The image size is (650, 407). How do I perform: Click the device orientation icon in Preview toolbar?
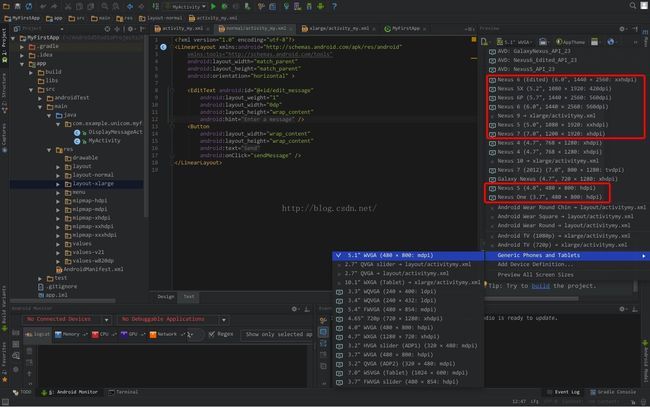(543, 41)
